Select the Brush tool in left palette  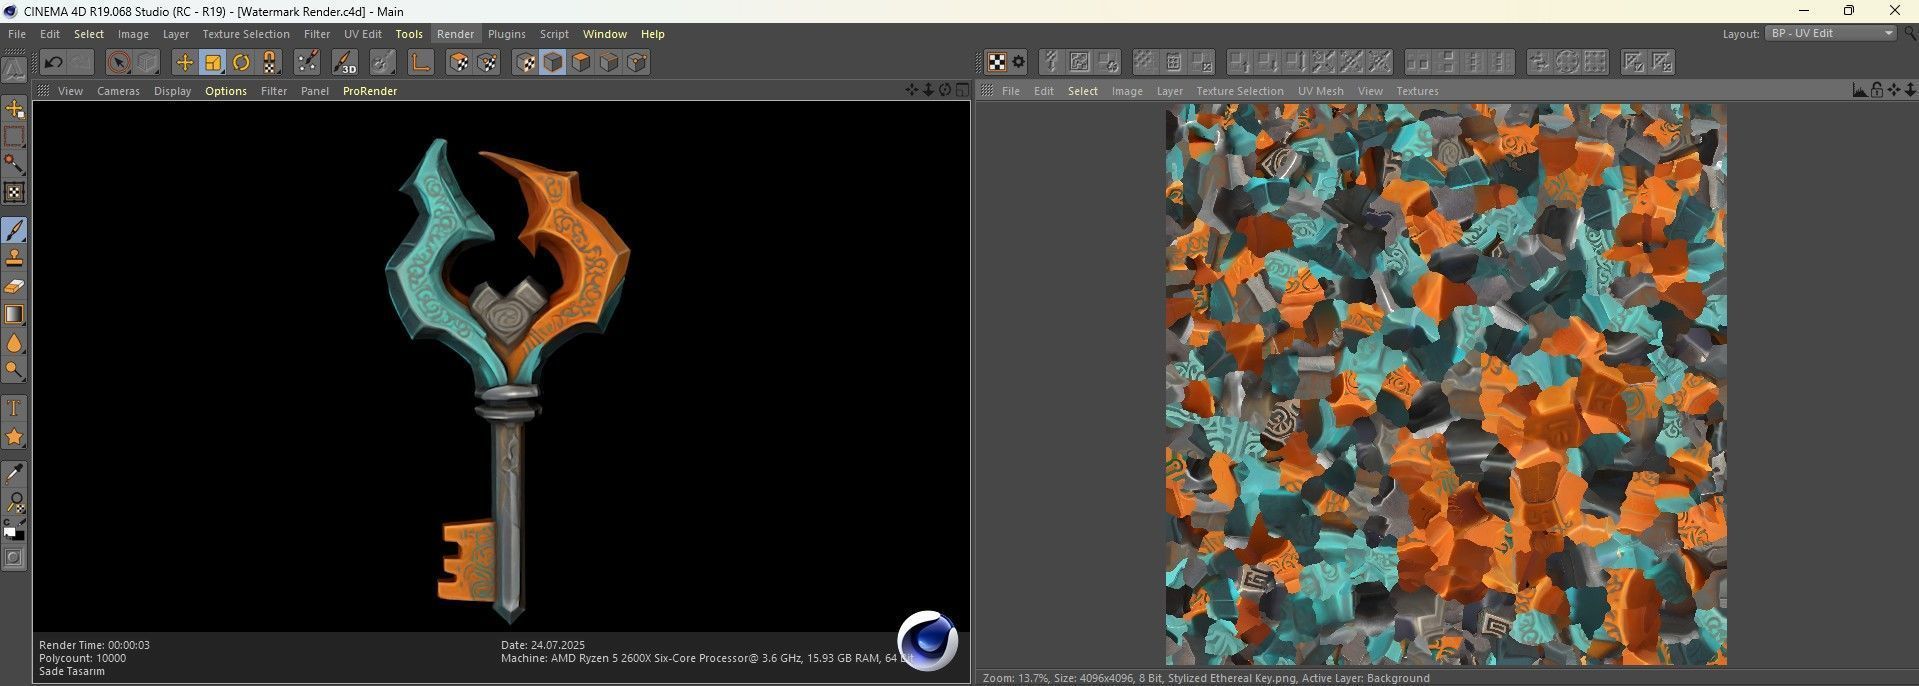click(14, 230)
